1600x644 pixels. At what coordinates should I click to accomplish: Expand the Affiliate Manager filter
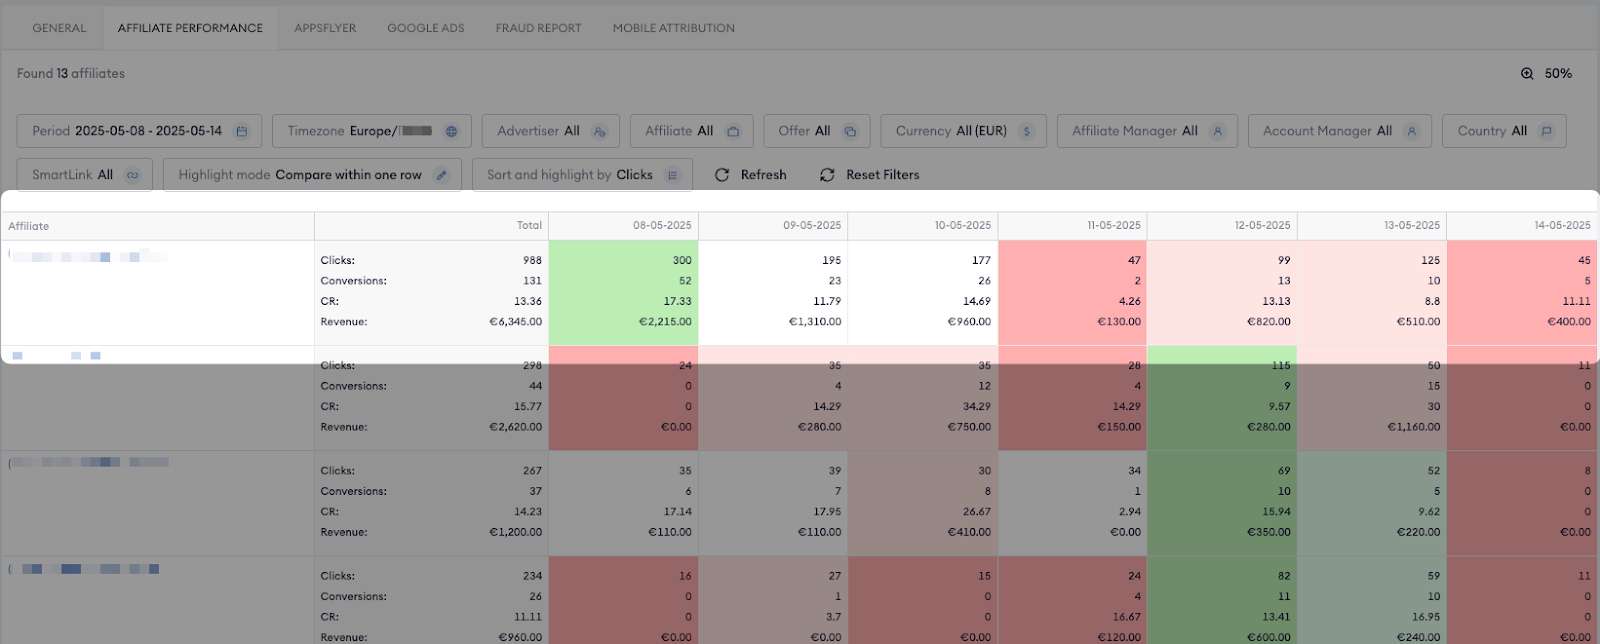[1146, 131]
